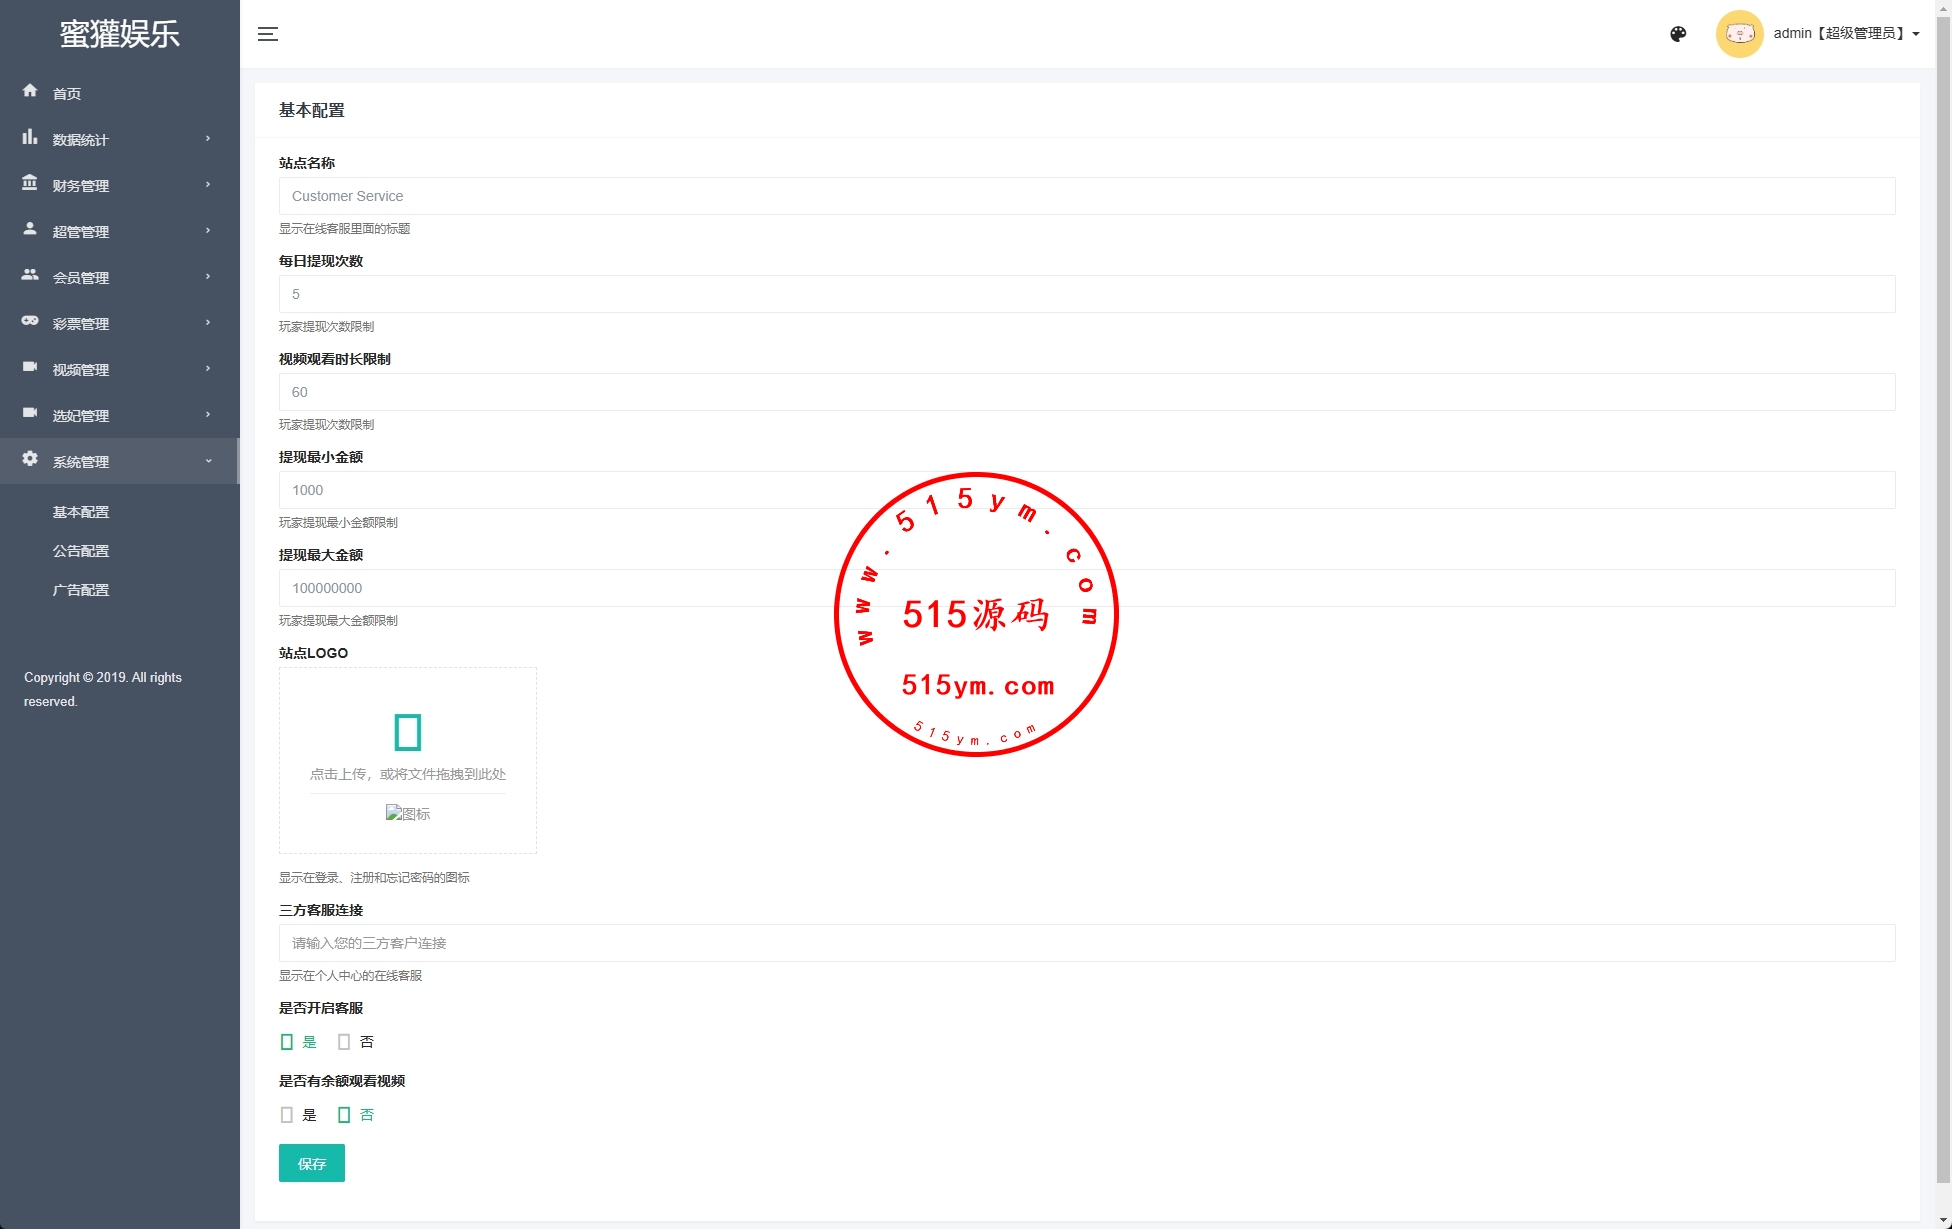The width and height of the screenshot is (1952, 1229).
Task: Click the camera icon for 视频管理
Action: [30, 367]
